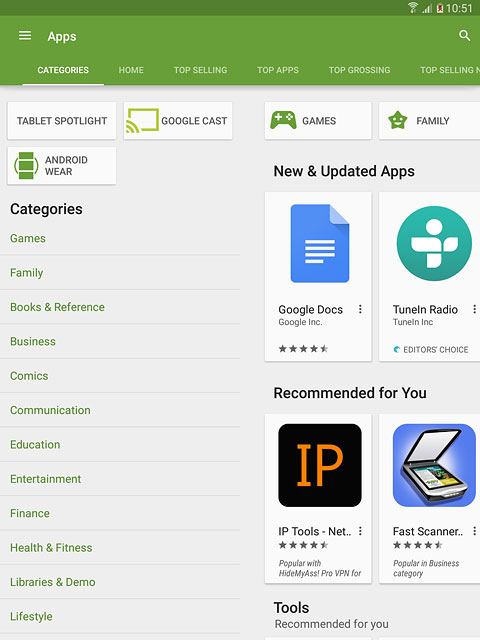The image size is (480, 640).
Task: Open Google Docs app icon
Action: click(x=320, y=244)
